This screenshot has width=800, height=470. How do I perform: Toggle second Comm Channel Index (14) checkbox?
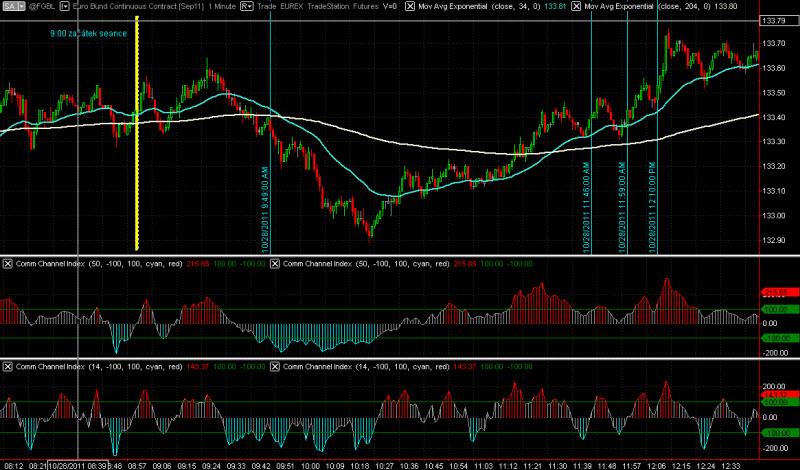(277, 366)
